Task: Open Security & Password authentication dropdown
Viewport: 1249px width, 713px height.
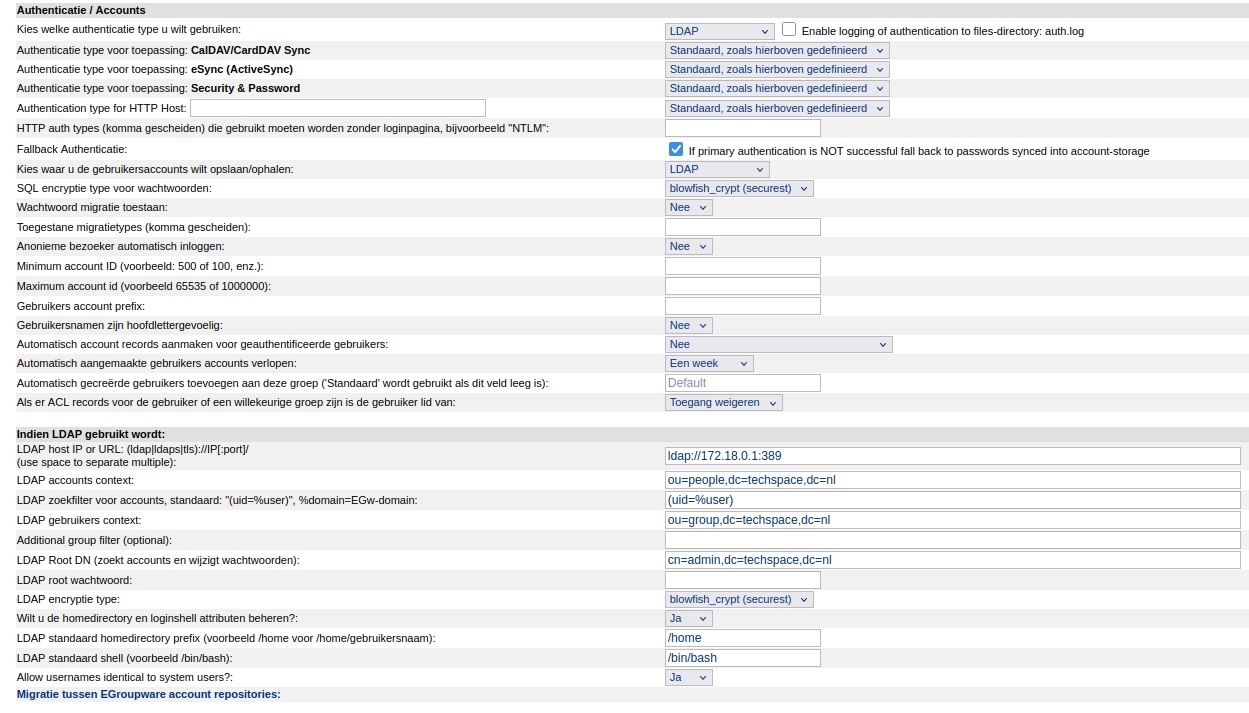Action: (776, 89)
